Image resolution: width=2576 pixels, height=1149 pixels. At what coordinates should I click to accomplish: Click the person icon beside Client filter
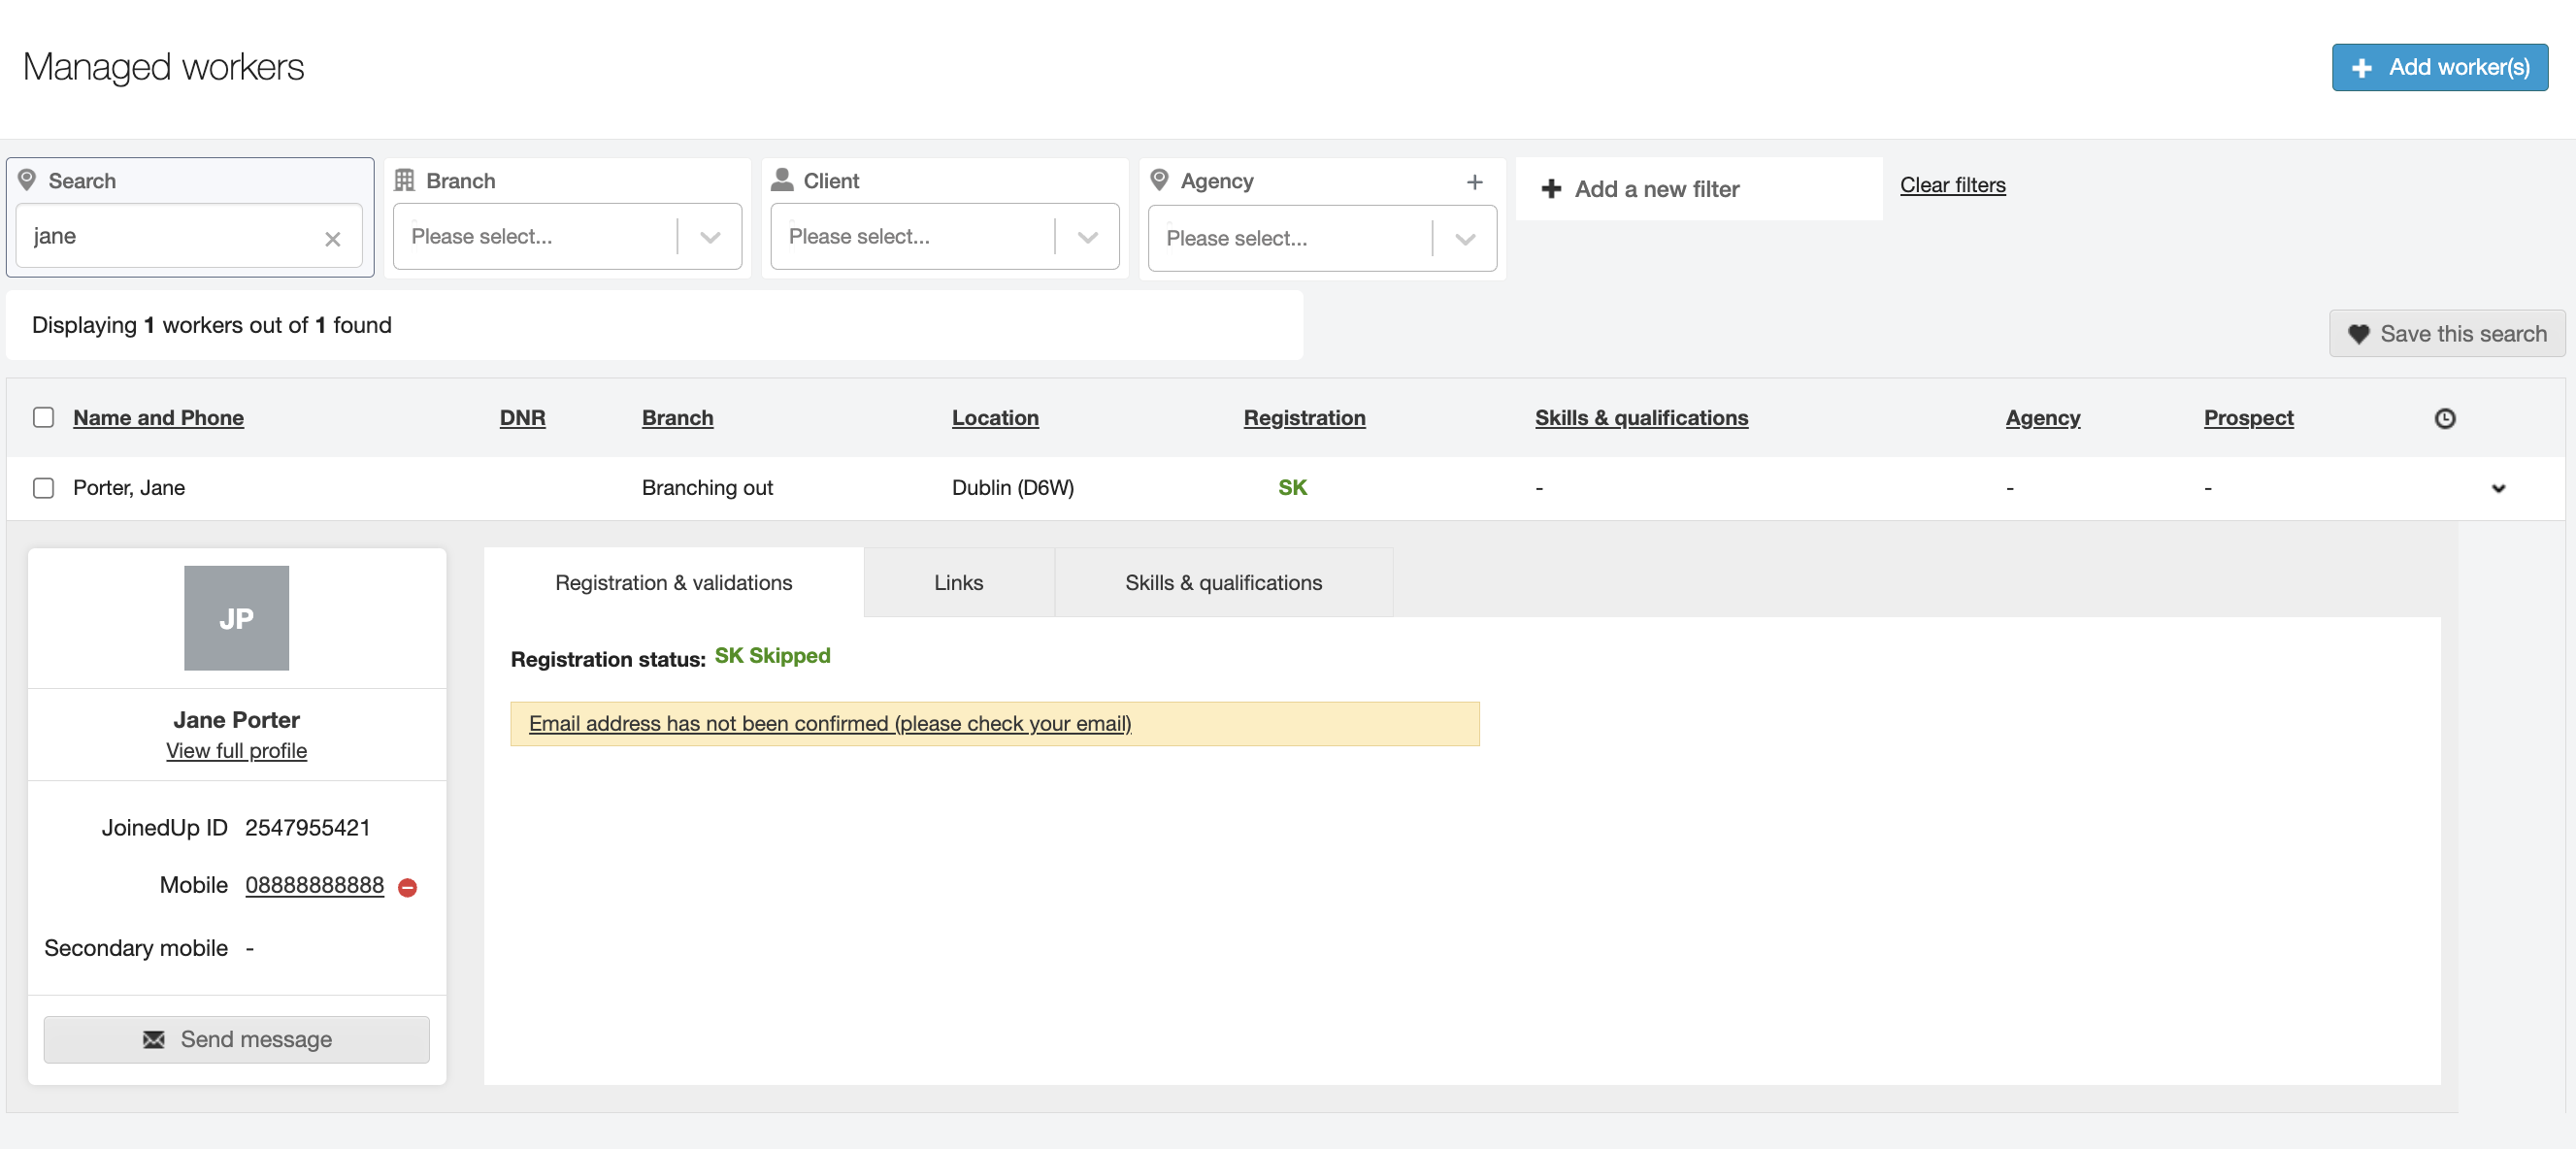coord(782,180)
